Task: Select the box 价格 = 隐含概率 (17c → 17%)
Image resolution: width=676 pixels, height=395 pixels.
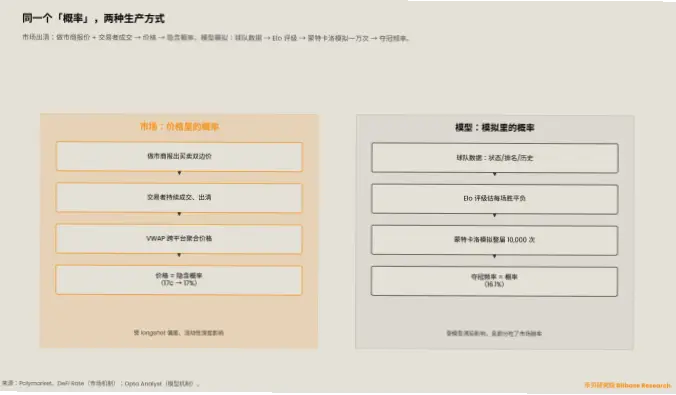Action: tap(179, 280)
